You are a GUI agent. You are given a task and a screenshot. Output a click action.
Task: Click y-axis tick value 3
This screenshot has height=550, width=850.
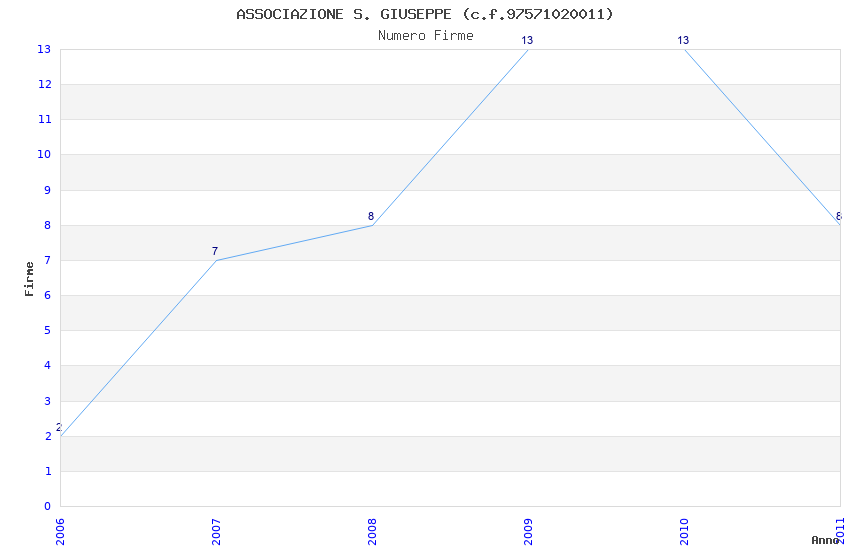(48, 401)
